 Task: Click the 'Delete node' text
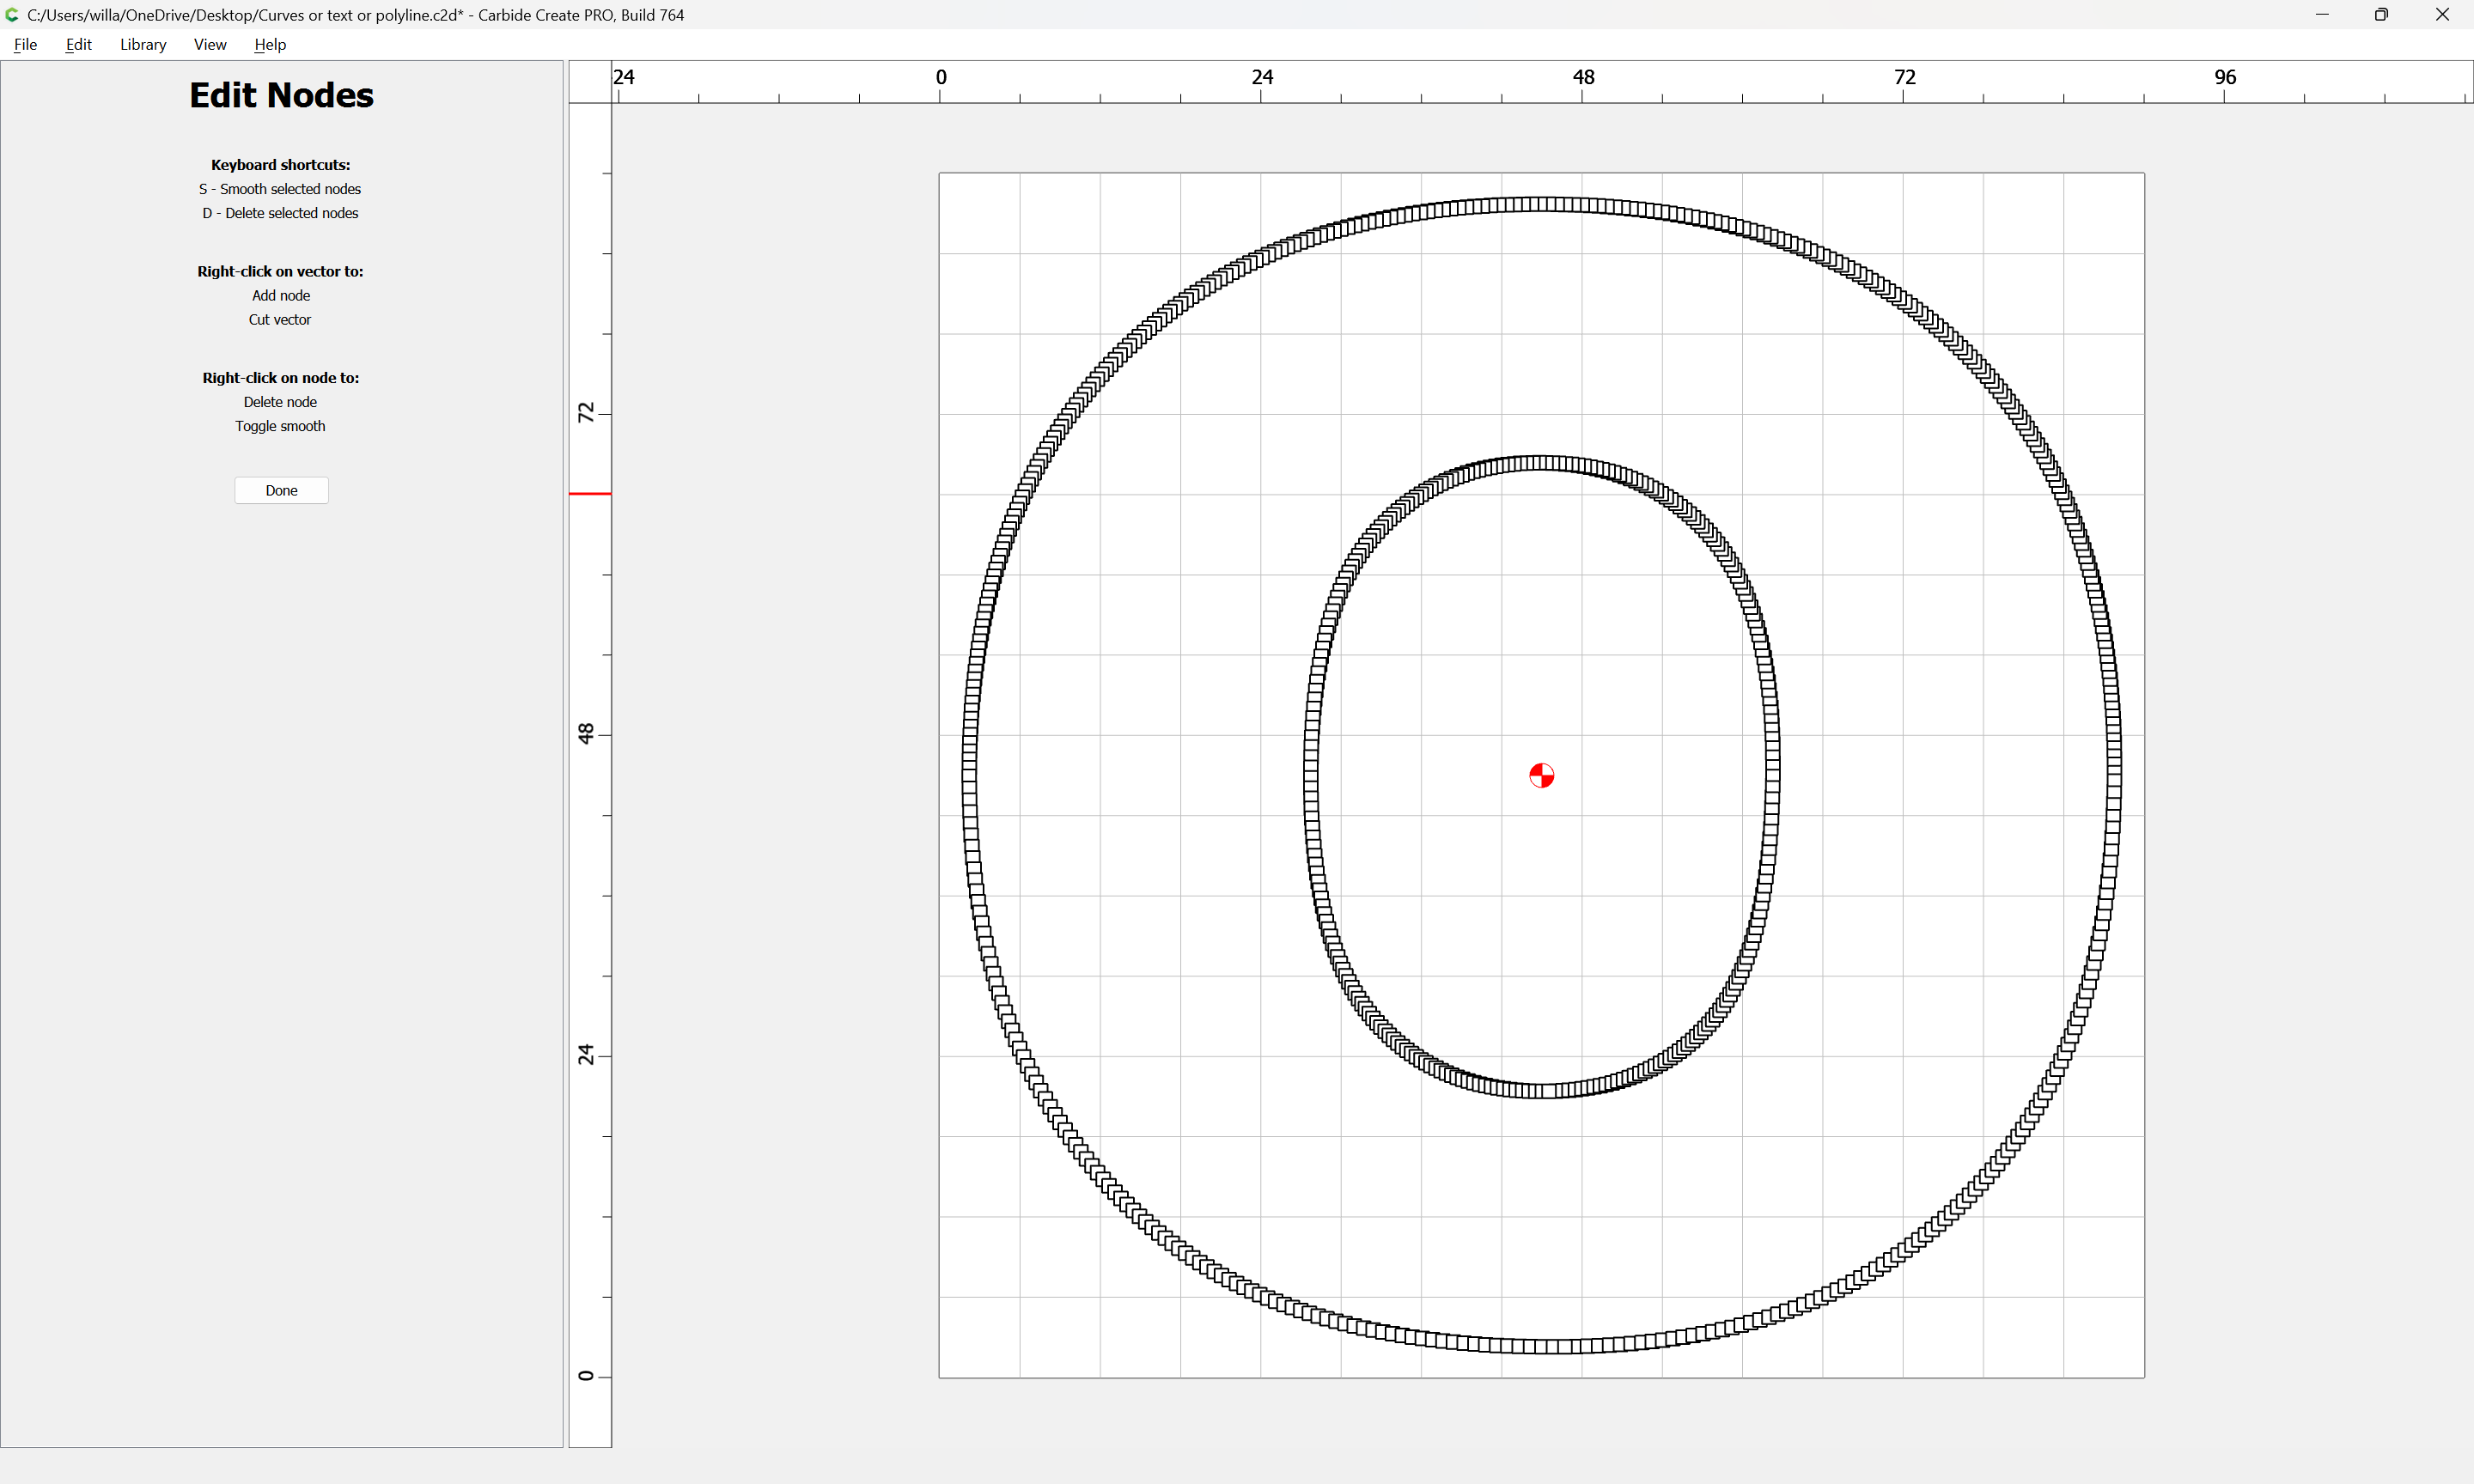point(280,401)
